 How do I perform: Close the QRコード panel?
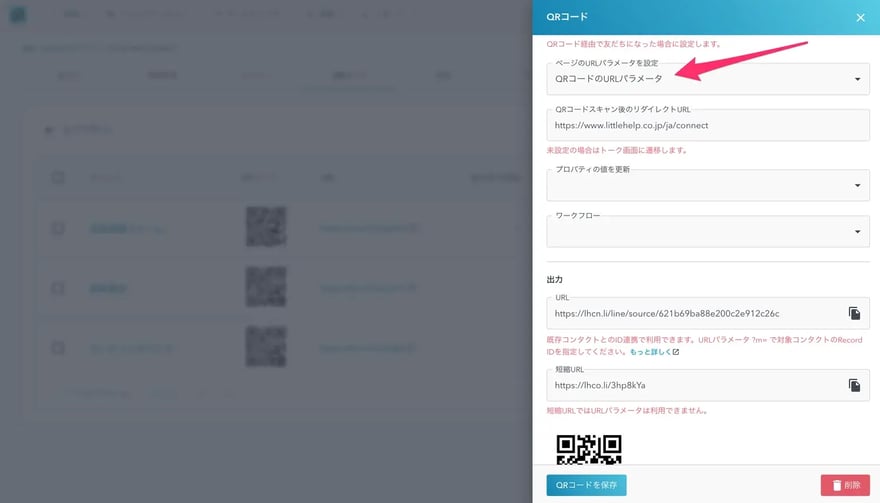coord(860,17)
